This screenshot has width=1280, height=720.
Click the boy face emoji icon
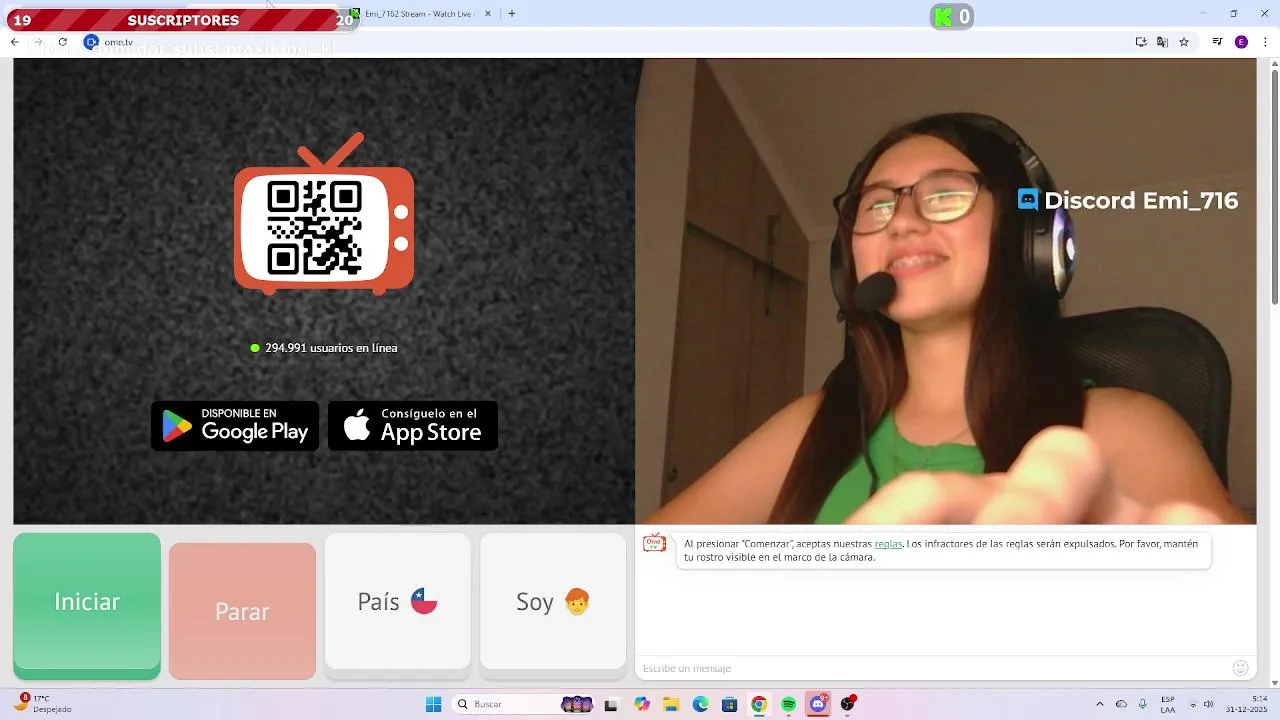pos(577,601)
